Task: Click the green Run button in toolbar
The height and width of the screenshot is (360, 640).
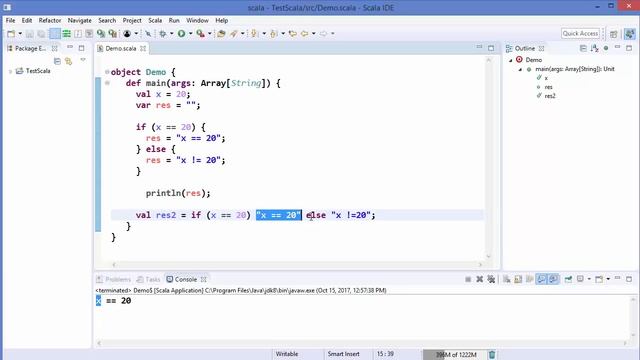Action: click(x=181, y=34)
